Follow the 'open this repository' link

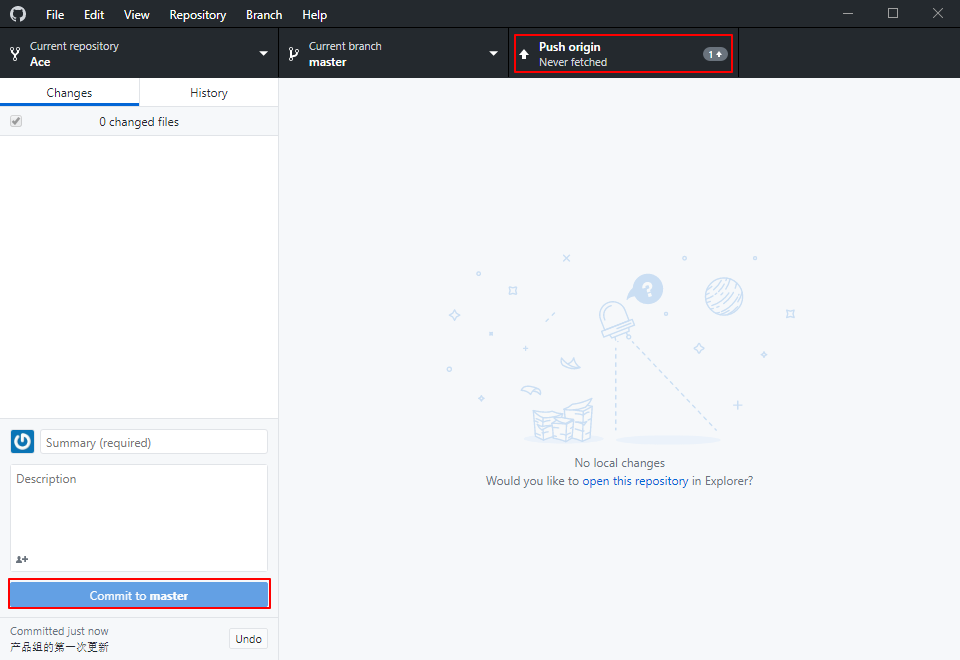[x=635, y=481]
